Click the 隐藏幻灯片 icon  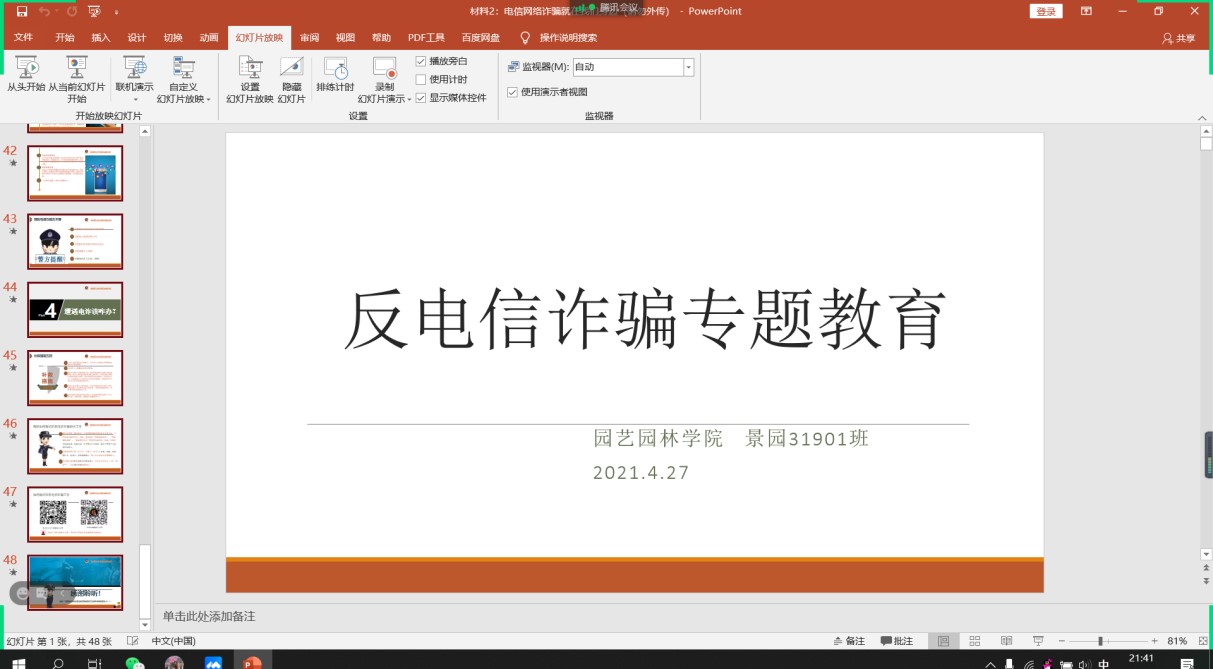coord(291,69)
